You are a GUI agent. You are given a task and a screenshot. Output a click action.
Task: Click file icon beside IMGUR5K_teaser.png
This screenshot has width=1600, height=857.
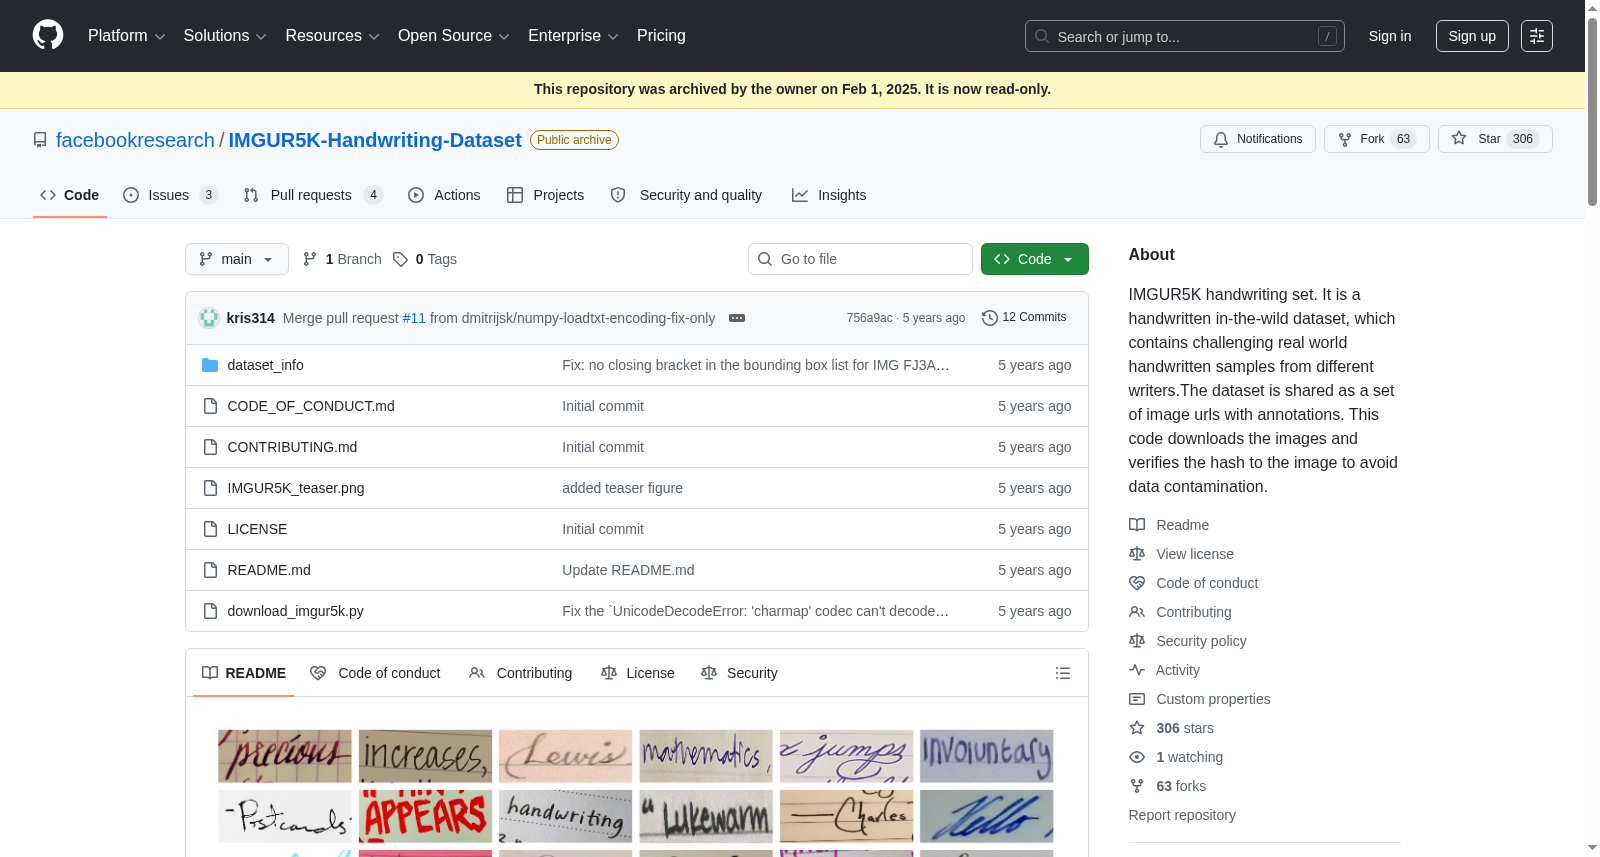click(x=210, y=488)
